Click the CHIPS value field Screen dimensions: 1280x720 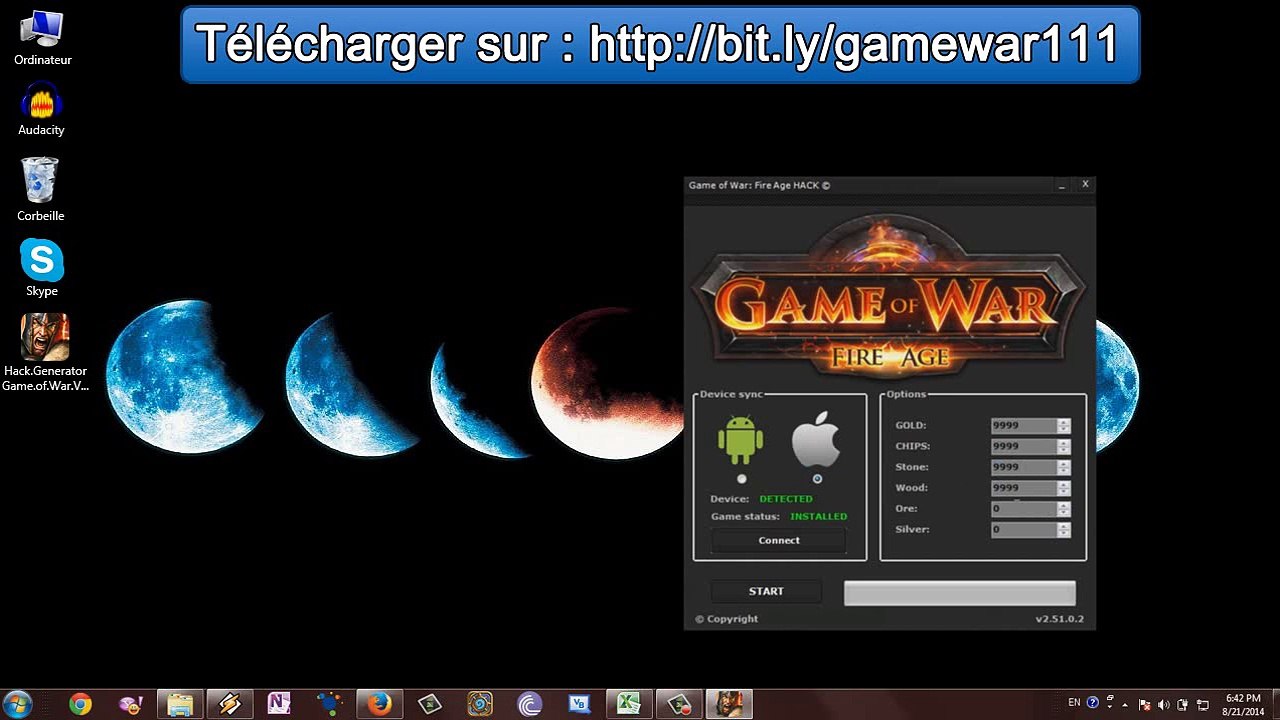[x=1024, y=446]
